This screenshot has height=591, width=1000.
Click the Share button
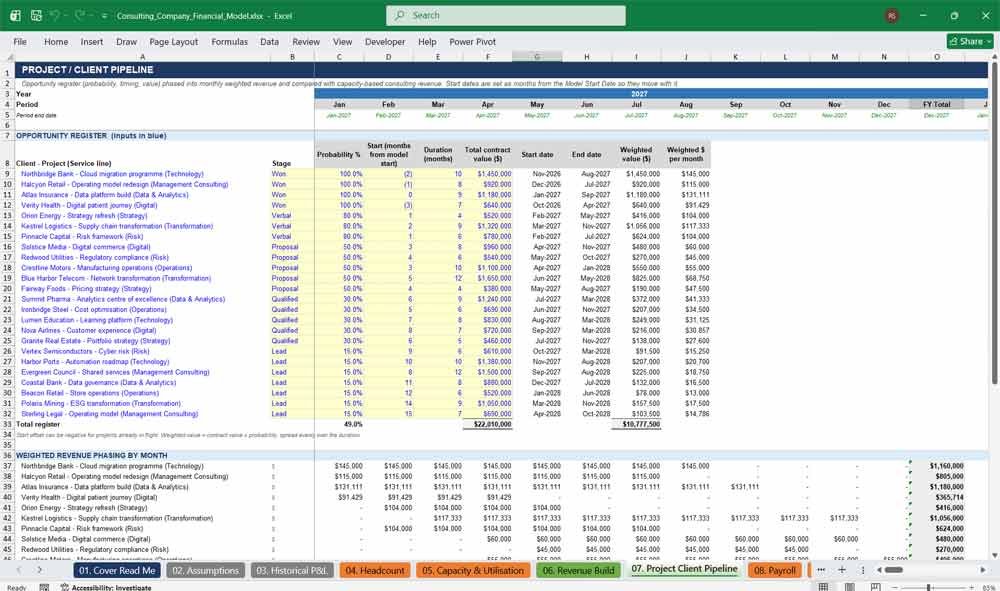969,41
